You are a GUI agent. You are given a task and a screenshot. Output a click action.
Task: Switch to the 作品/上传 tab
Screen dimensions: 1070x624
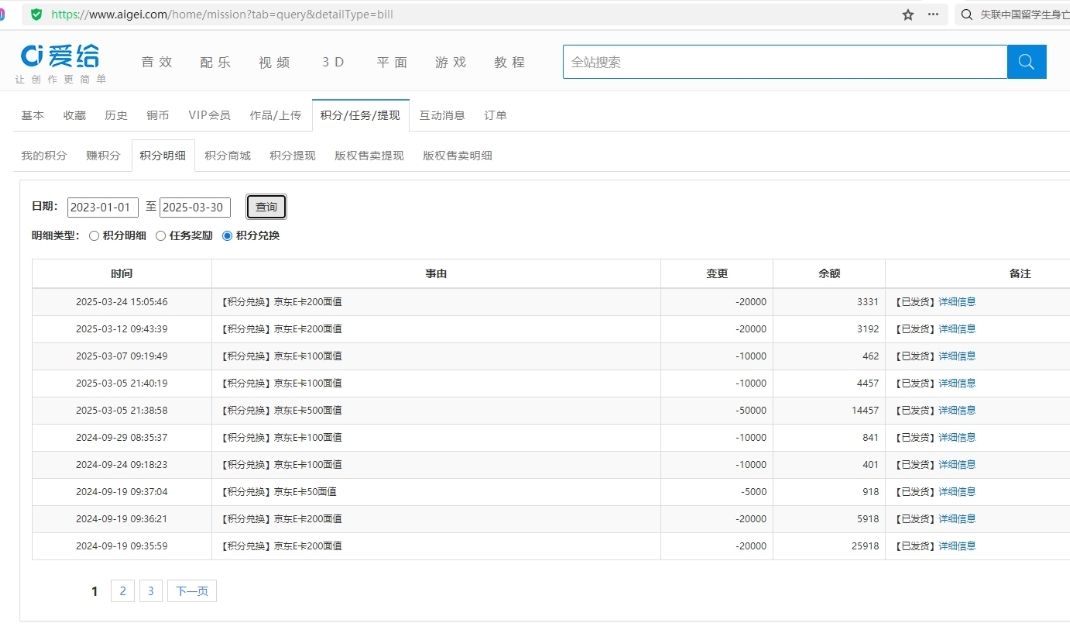pyautogui.click(x=275, y=115)
